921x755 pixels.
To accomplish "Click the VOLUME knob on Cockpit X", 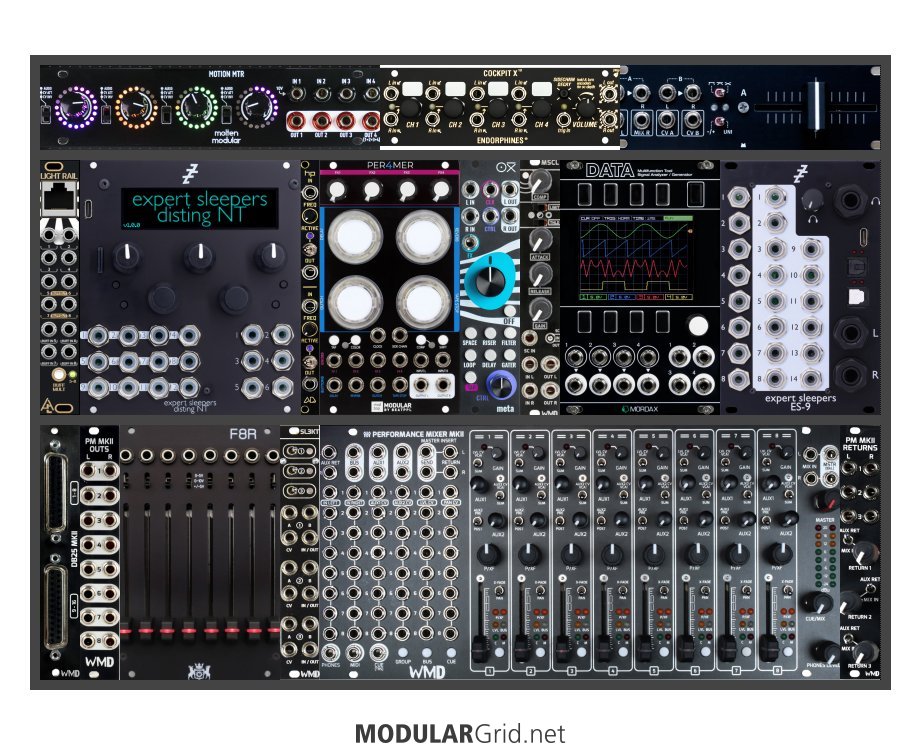I will click(585, 107).
